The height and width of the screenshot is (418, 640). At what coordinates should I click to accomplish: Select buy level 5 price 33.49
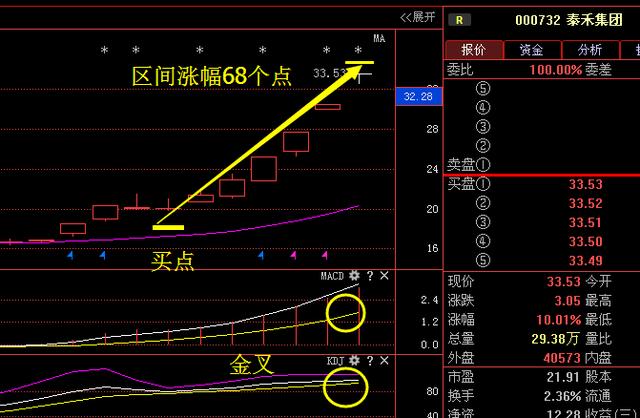[586, 260]
